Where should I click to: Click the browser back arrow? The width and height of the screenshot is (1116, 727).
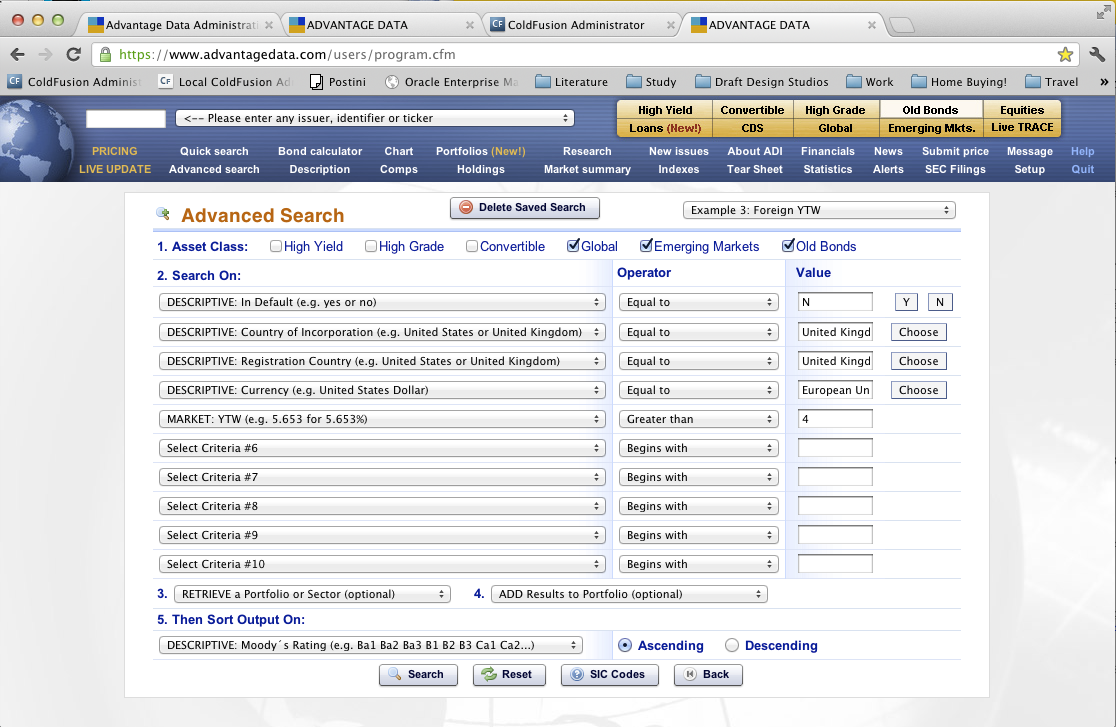click(18, 54)
